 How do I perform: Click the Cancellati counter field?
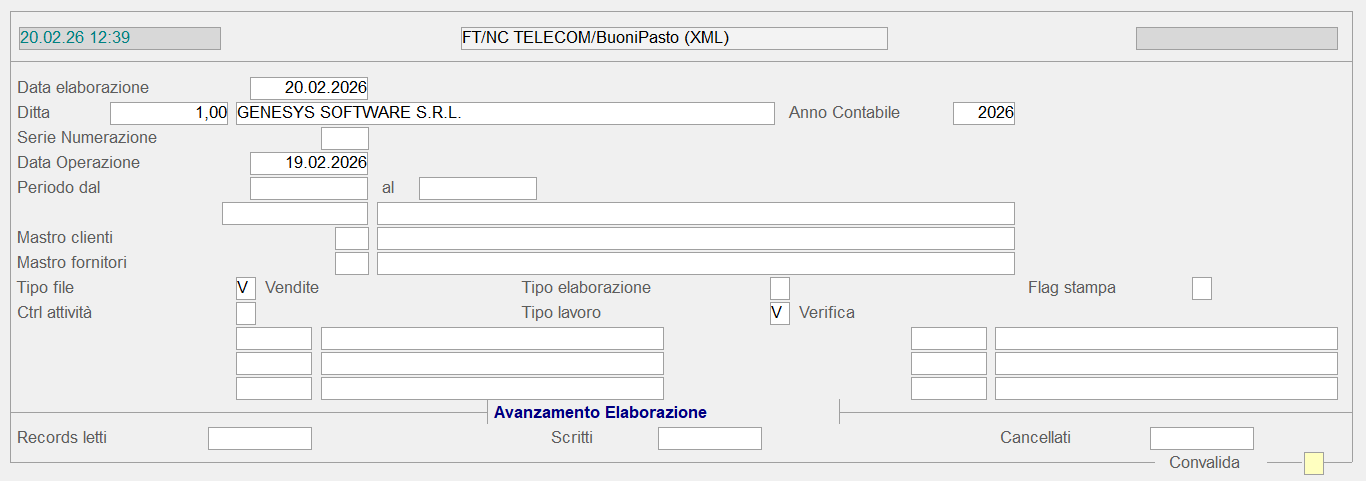click(x=1202, y=438)
